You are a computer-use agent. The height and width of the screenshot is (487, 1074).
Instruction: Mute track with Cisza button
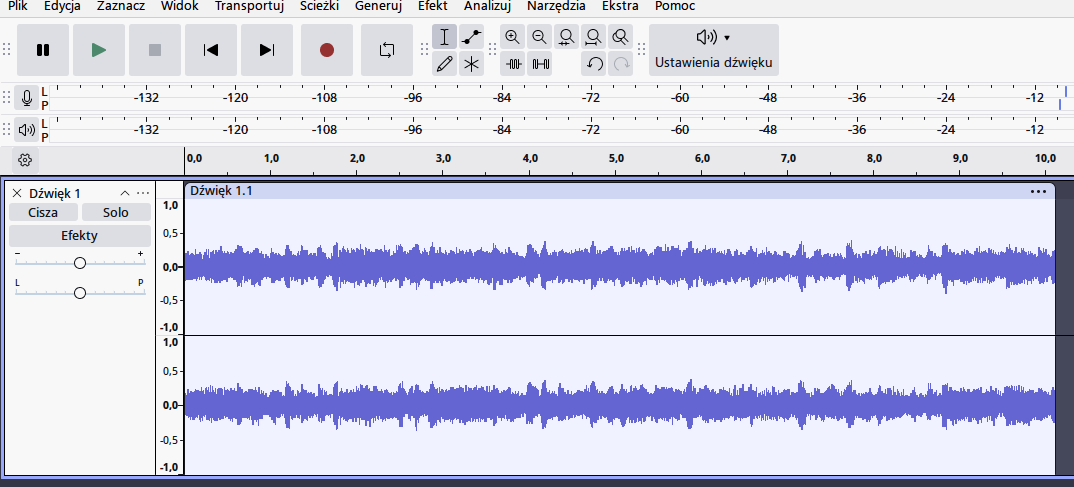[x=43, y=212]
